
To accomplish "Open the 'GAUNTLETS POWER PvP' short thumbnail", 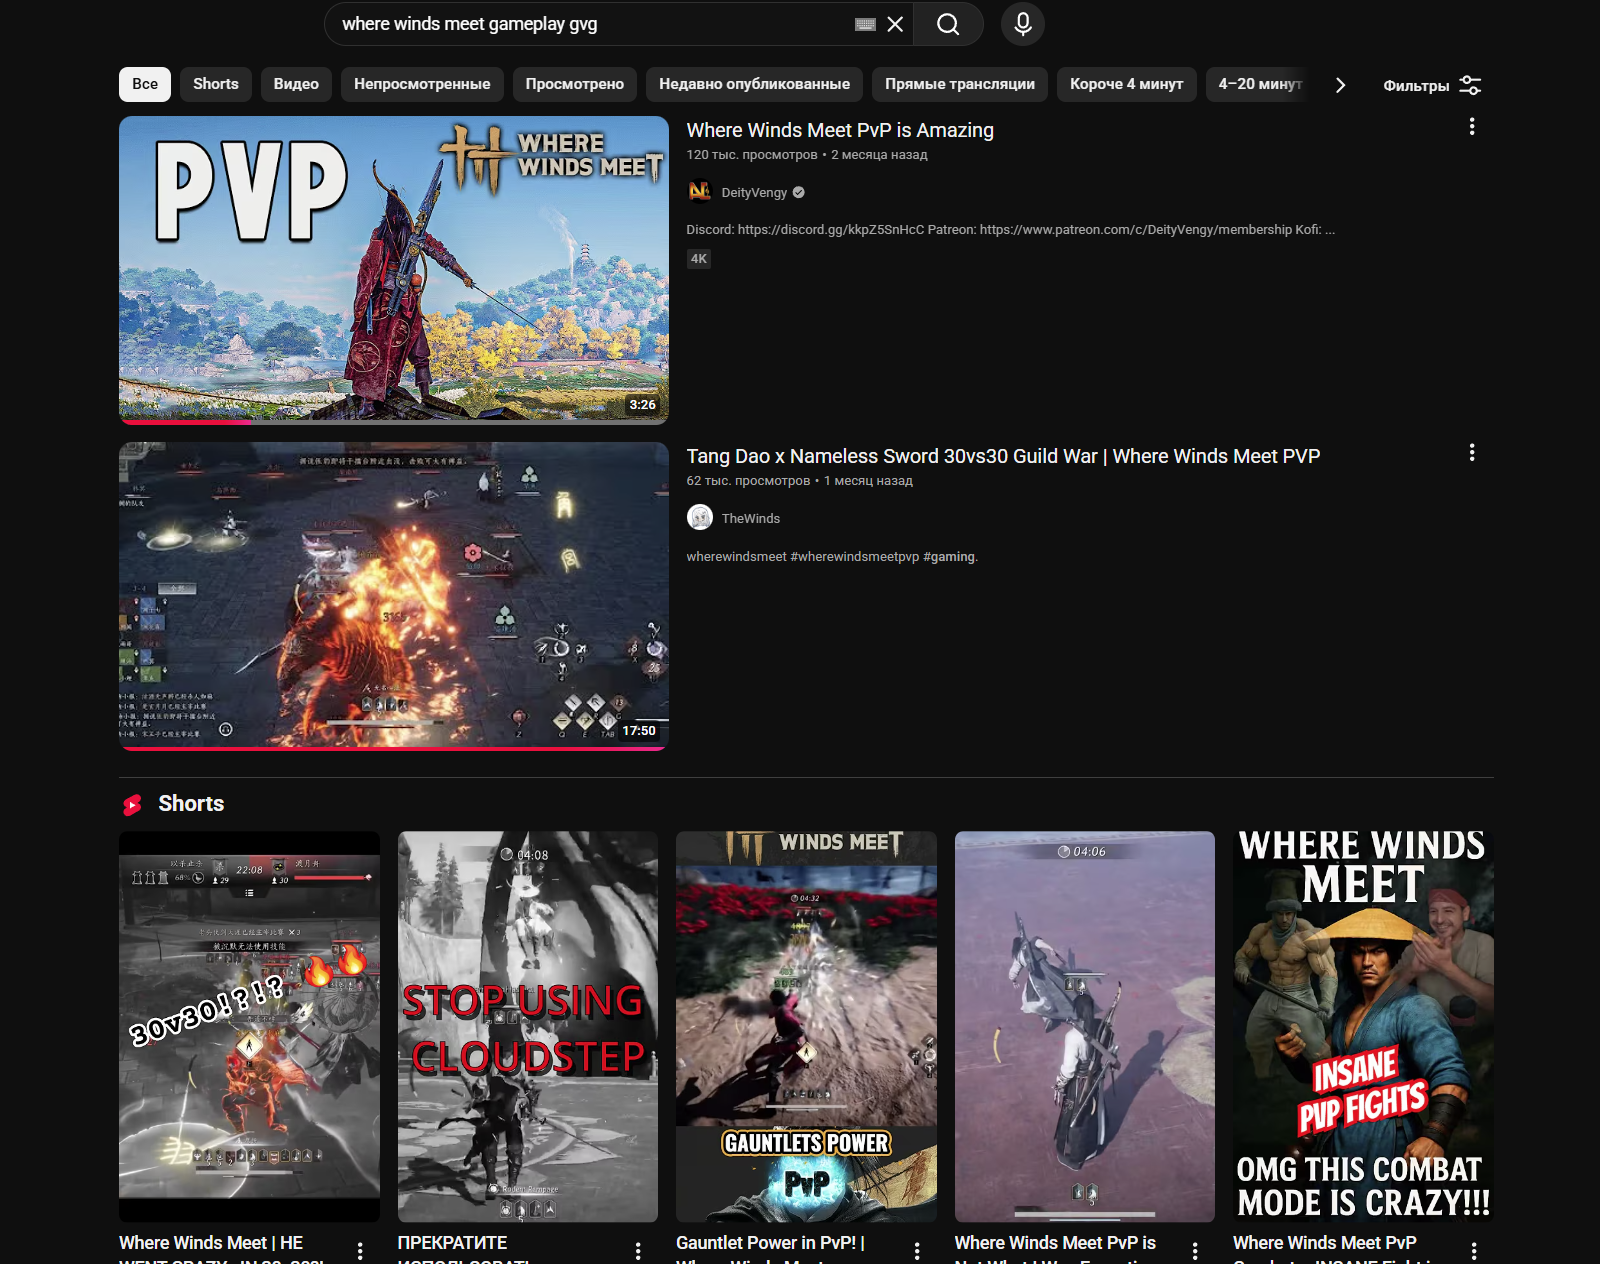I will [x=806, y=1026].
